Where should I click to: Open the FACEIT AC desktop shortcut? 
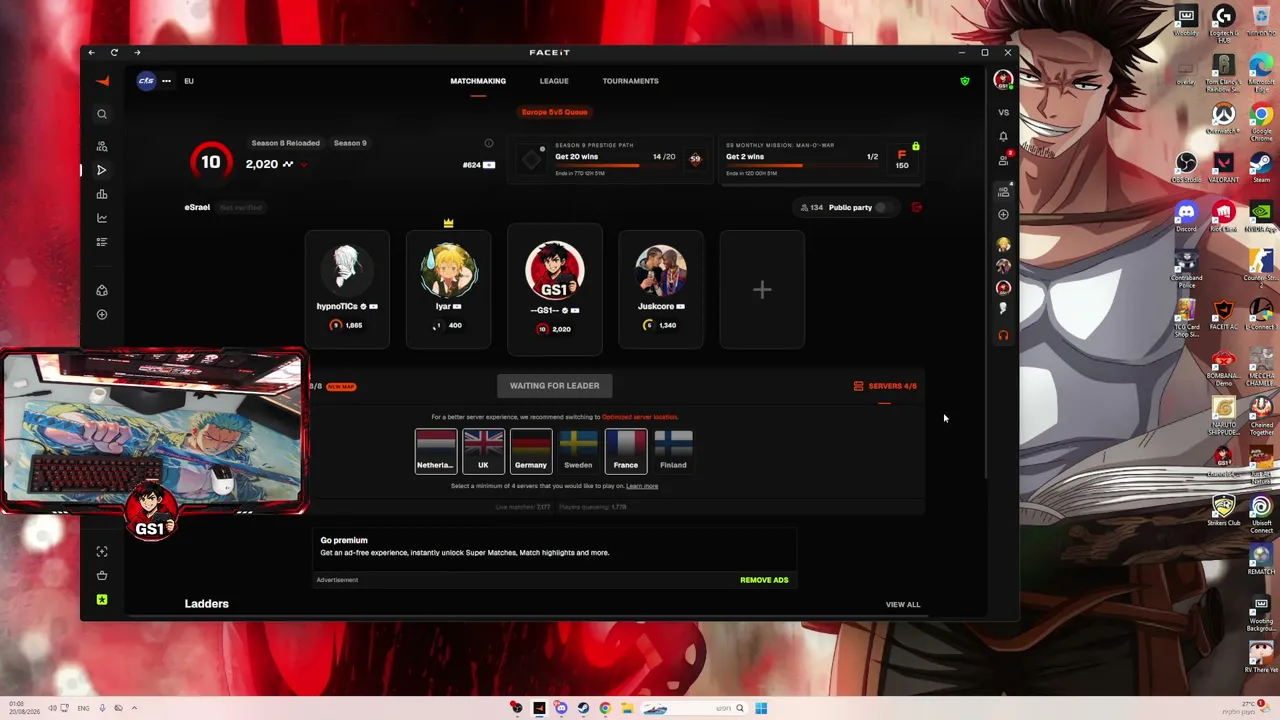(1223, 315)
